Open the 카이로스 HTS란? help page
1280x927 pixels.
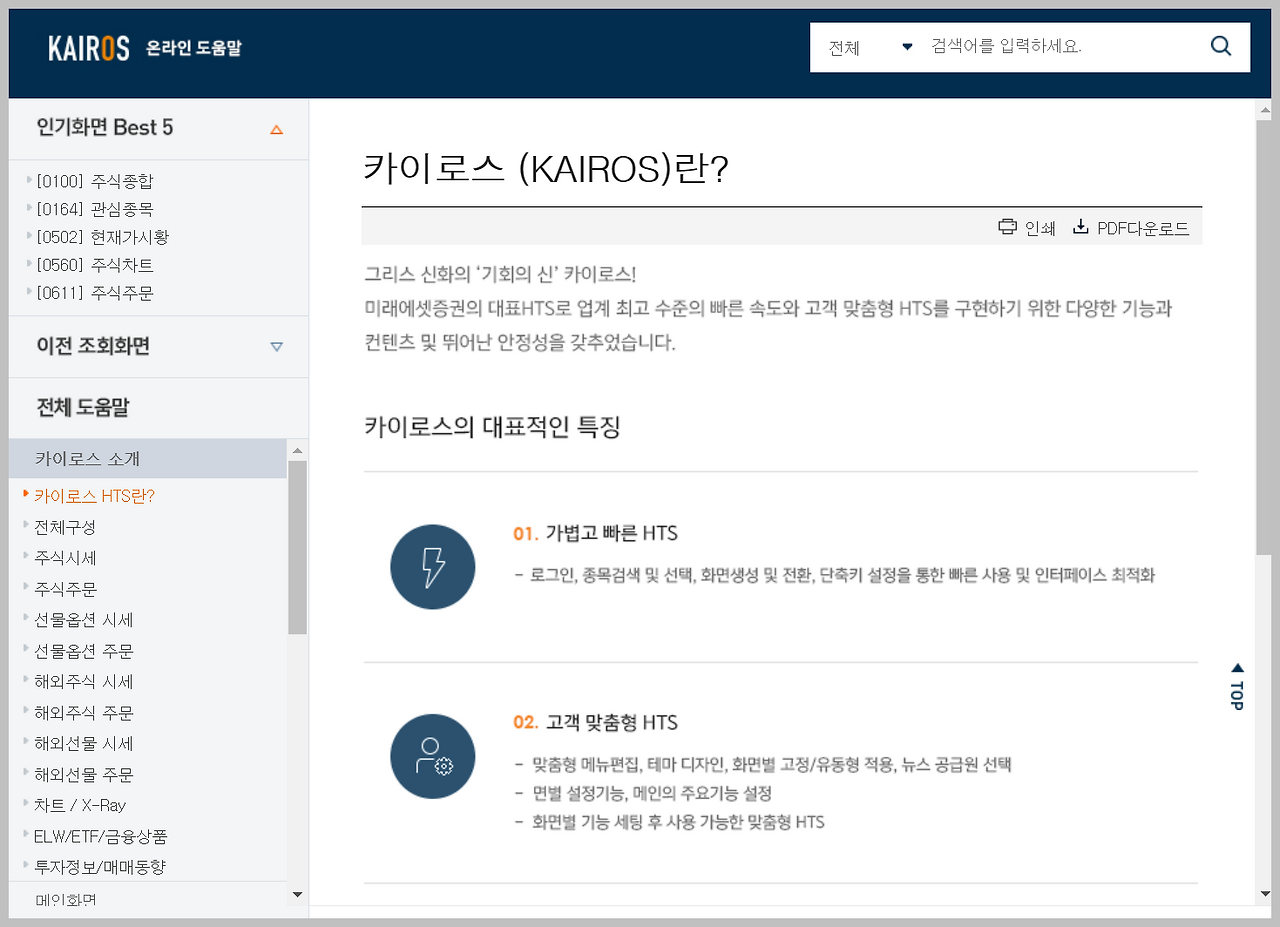tap(95, 496)
